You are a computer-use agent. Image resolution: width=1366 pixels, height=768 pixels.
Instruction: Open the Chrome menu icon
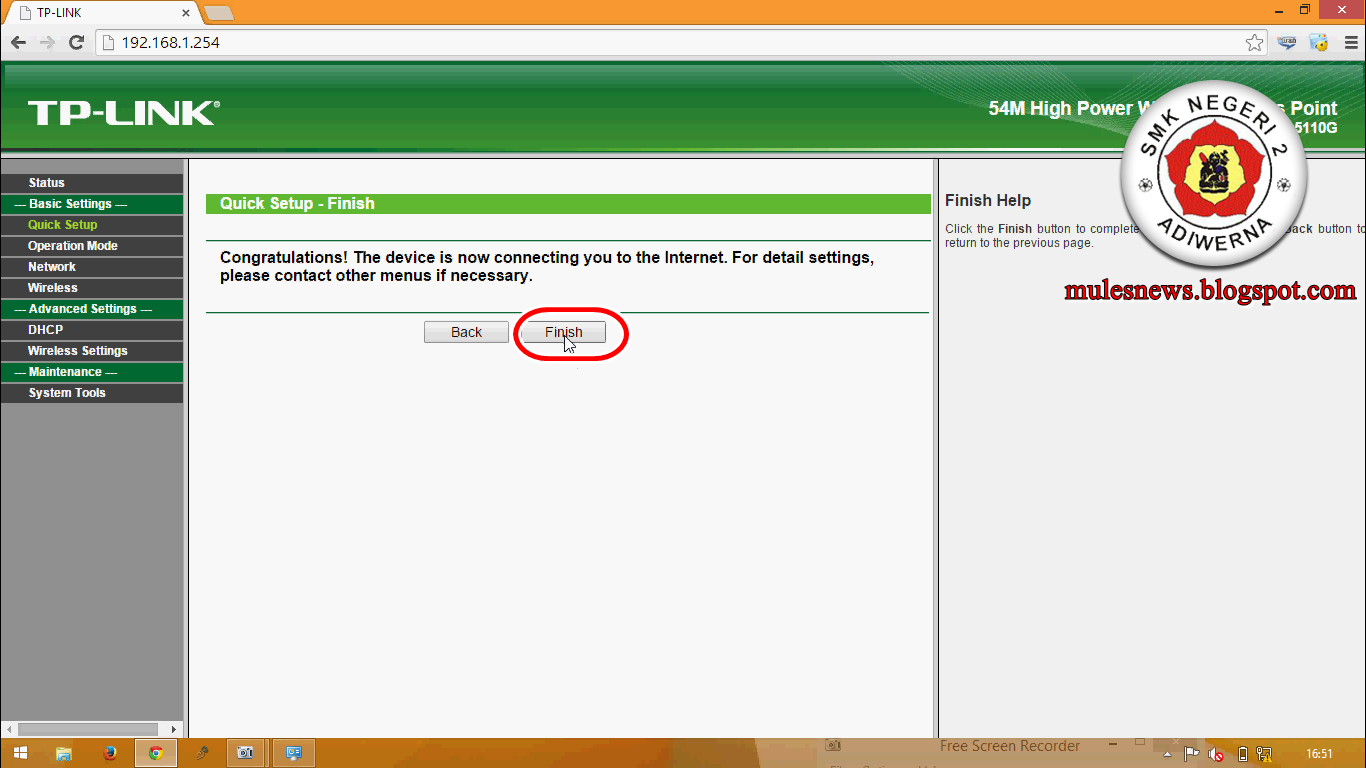click(1352, 43)
